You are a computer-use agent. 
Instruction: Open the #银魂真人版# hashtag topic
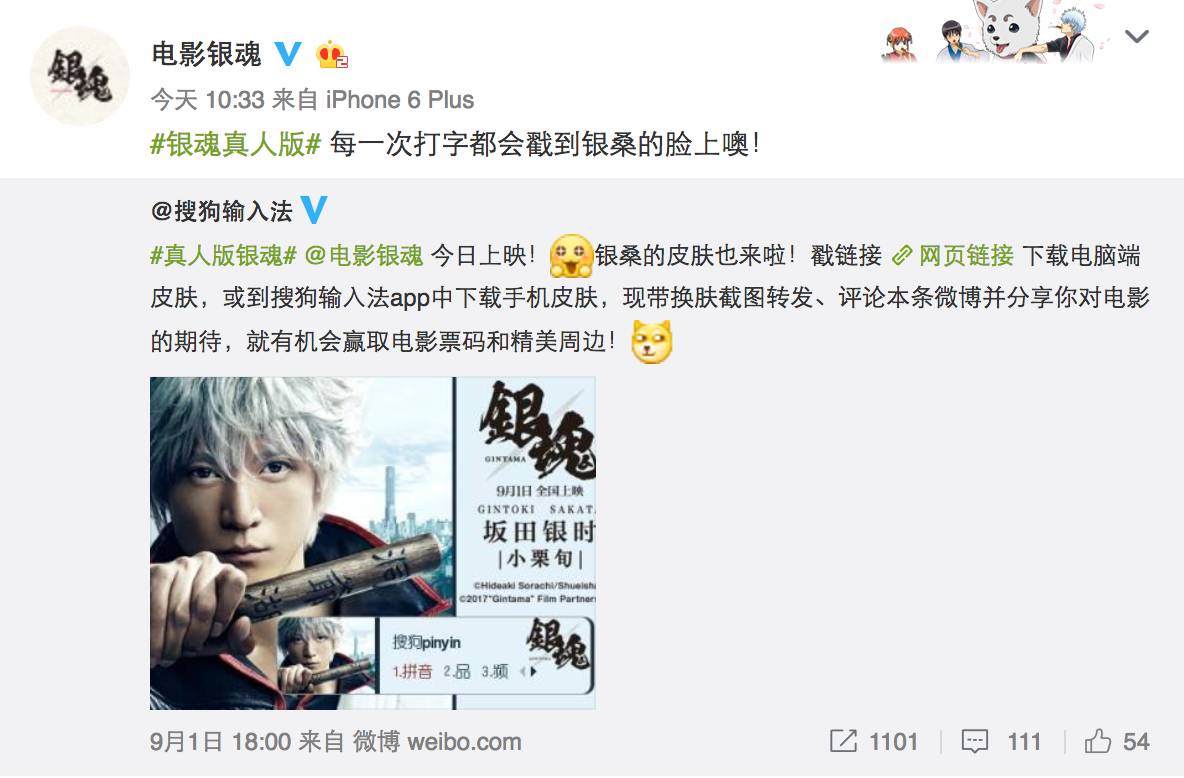(x=236, y=144)
